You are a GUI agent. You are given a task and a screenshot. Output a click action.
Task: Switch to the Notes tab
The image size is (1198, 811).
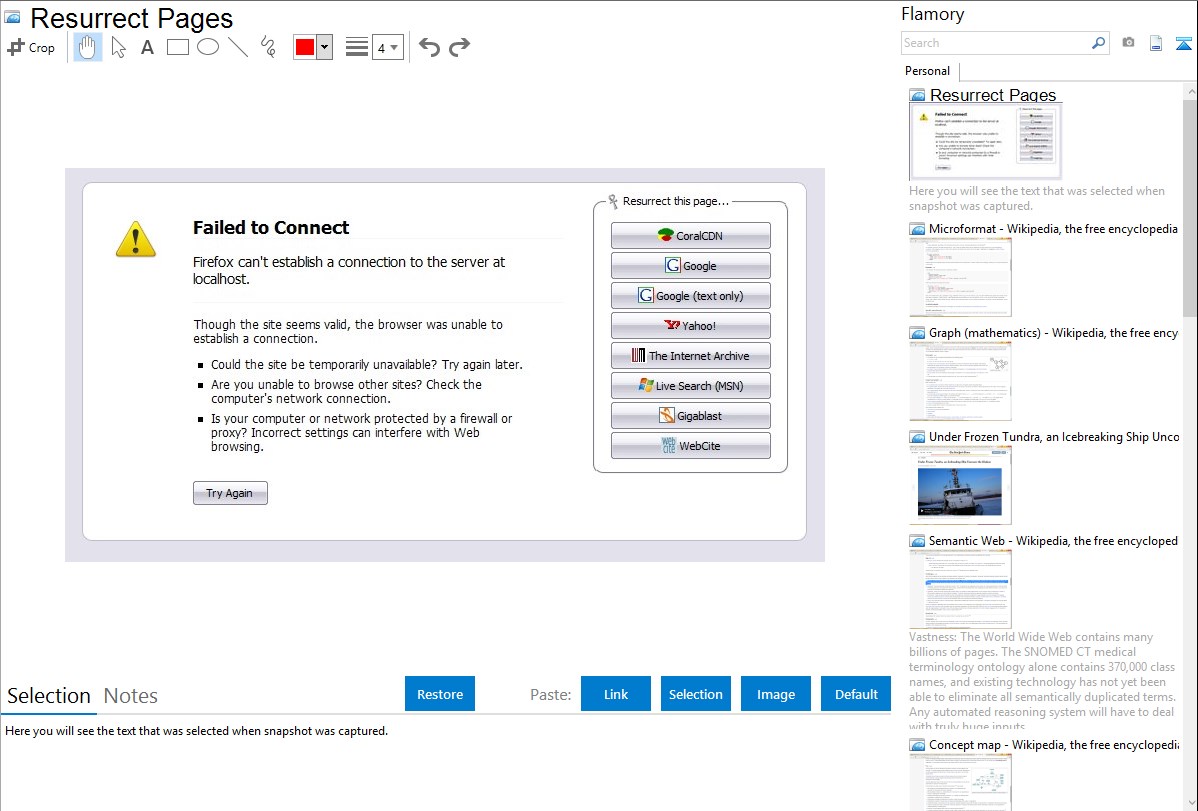pyautogui.click(x=131, y=696)
